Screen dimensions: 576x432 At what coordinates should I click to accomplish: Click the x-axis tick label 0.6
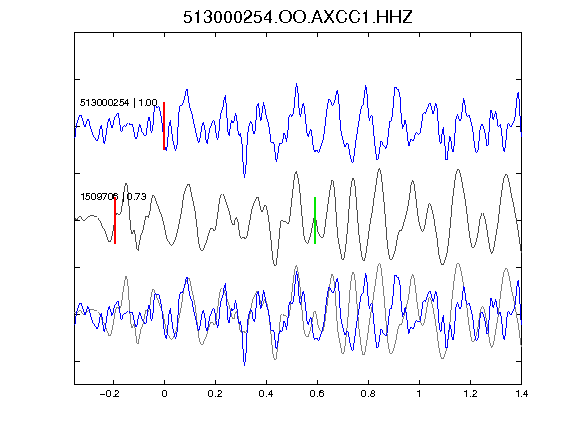tap(317, 394)
